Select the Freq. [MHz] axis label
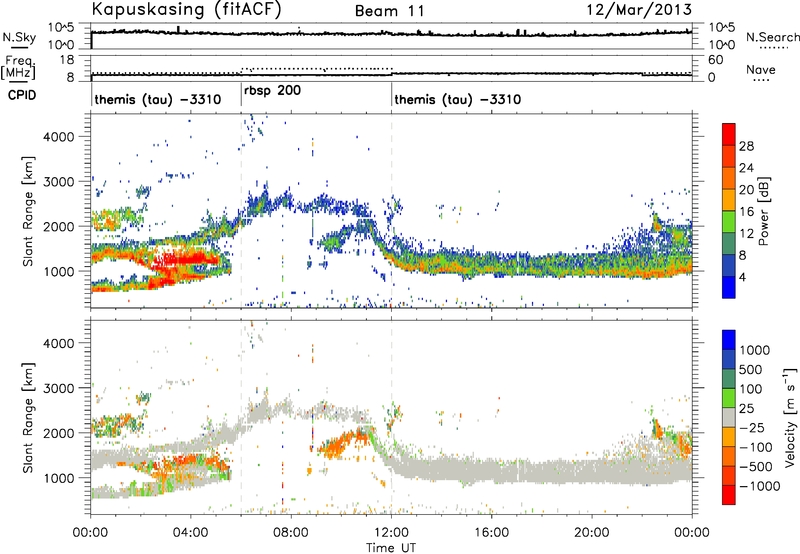Viewport: 800px width, 554px height. [18, 67]
